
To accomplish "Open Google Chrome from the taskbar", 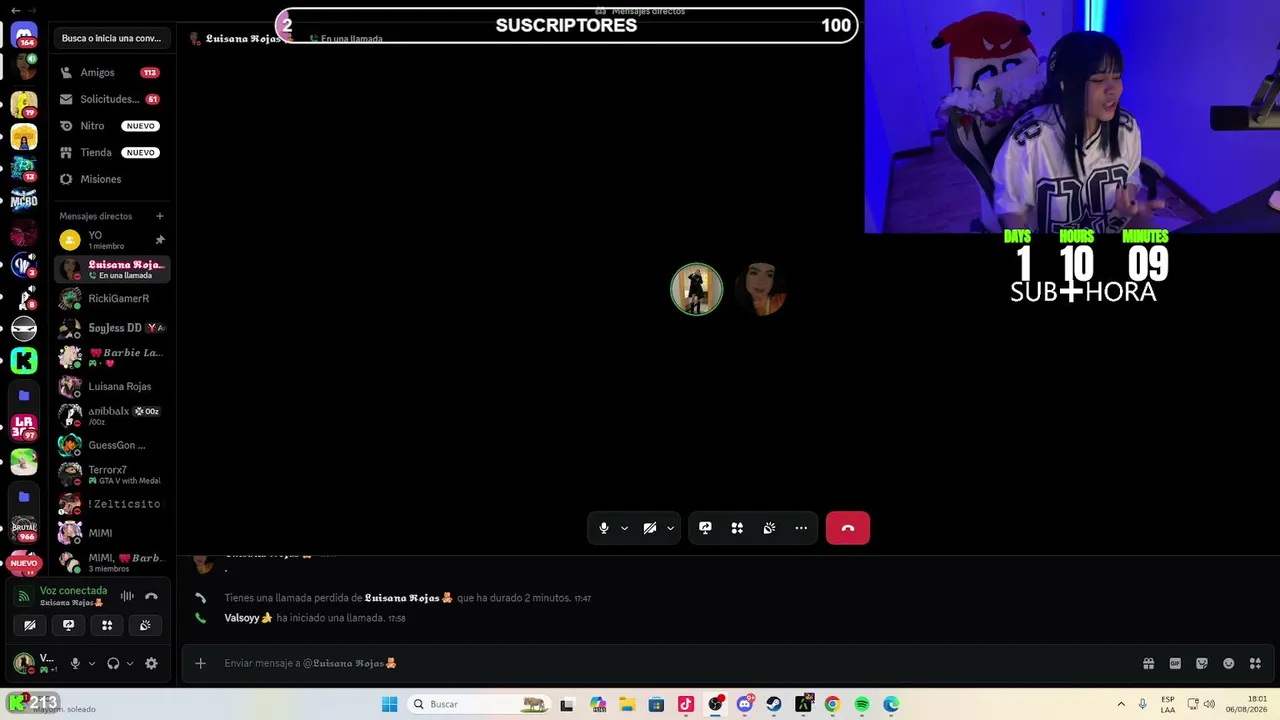I will [x=832, y=704].
